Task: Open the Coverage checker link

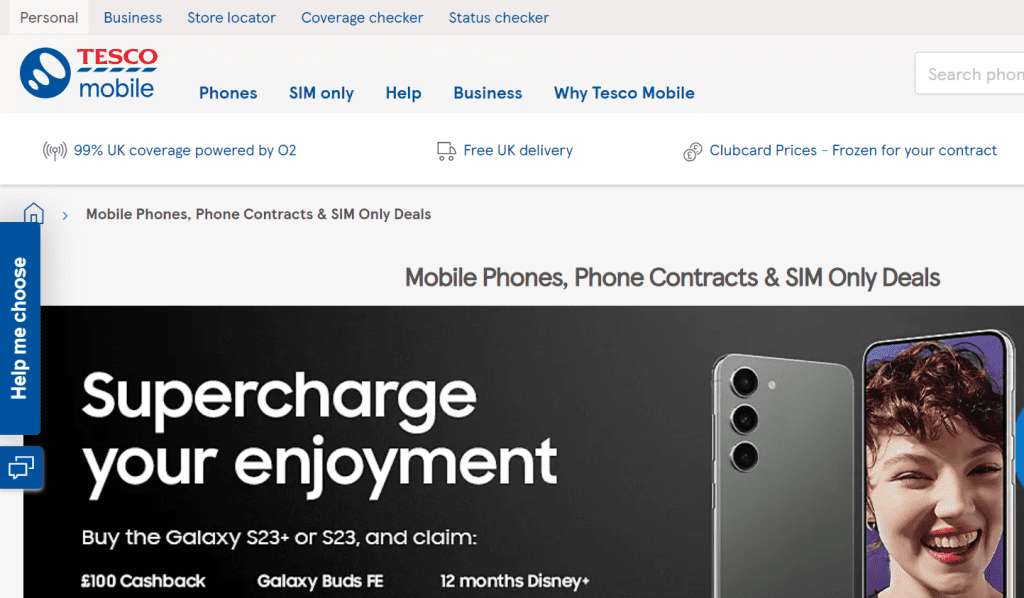Action: 362,18
